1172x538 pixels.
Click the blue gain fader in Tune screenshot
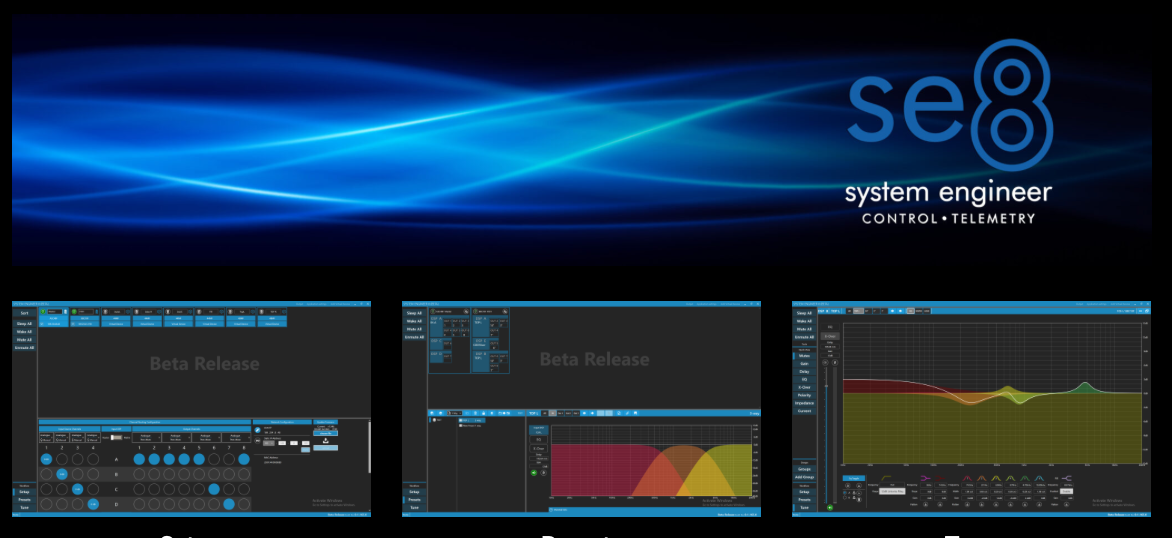coord(826,435)
